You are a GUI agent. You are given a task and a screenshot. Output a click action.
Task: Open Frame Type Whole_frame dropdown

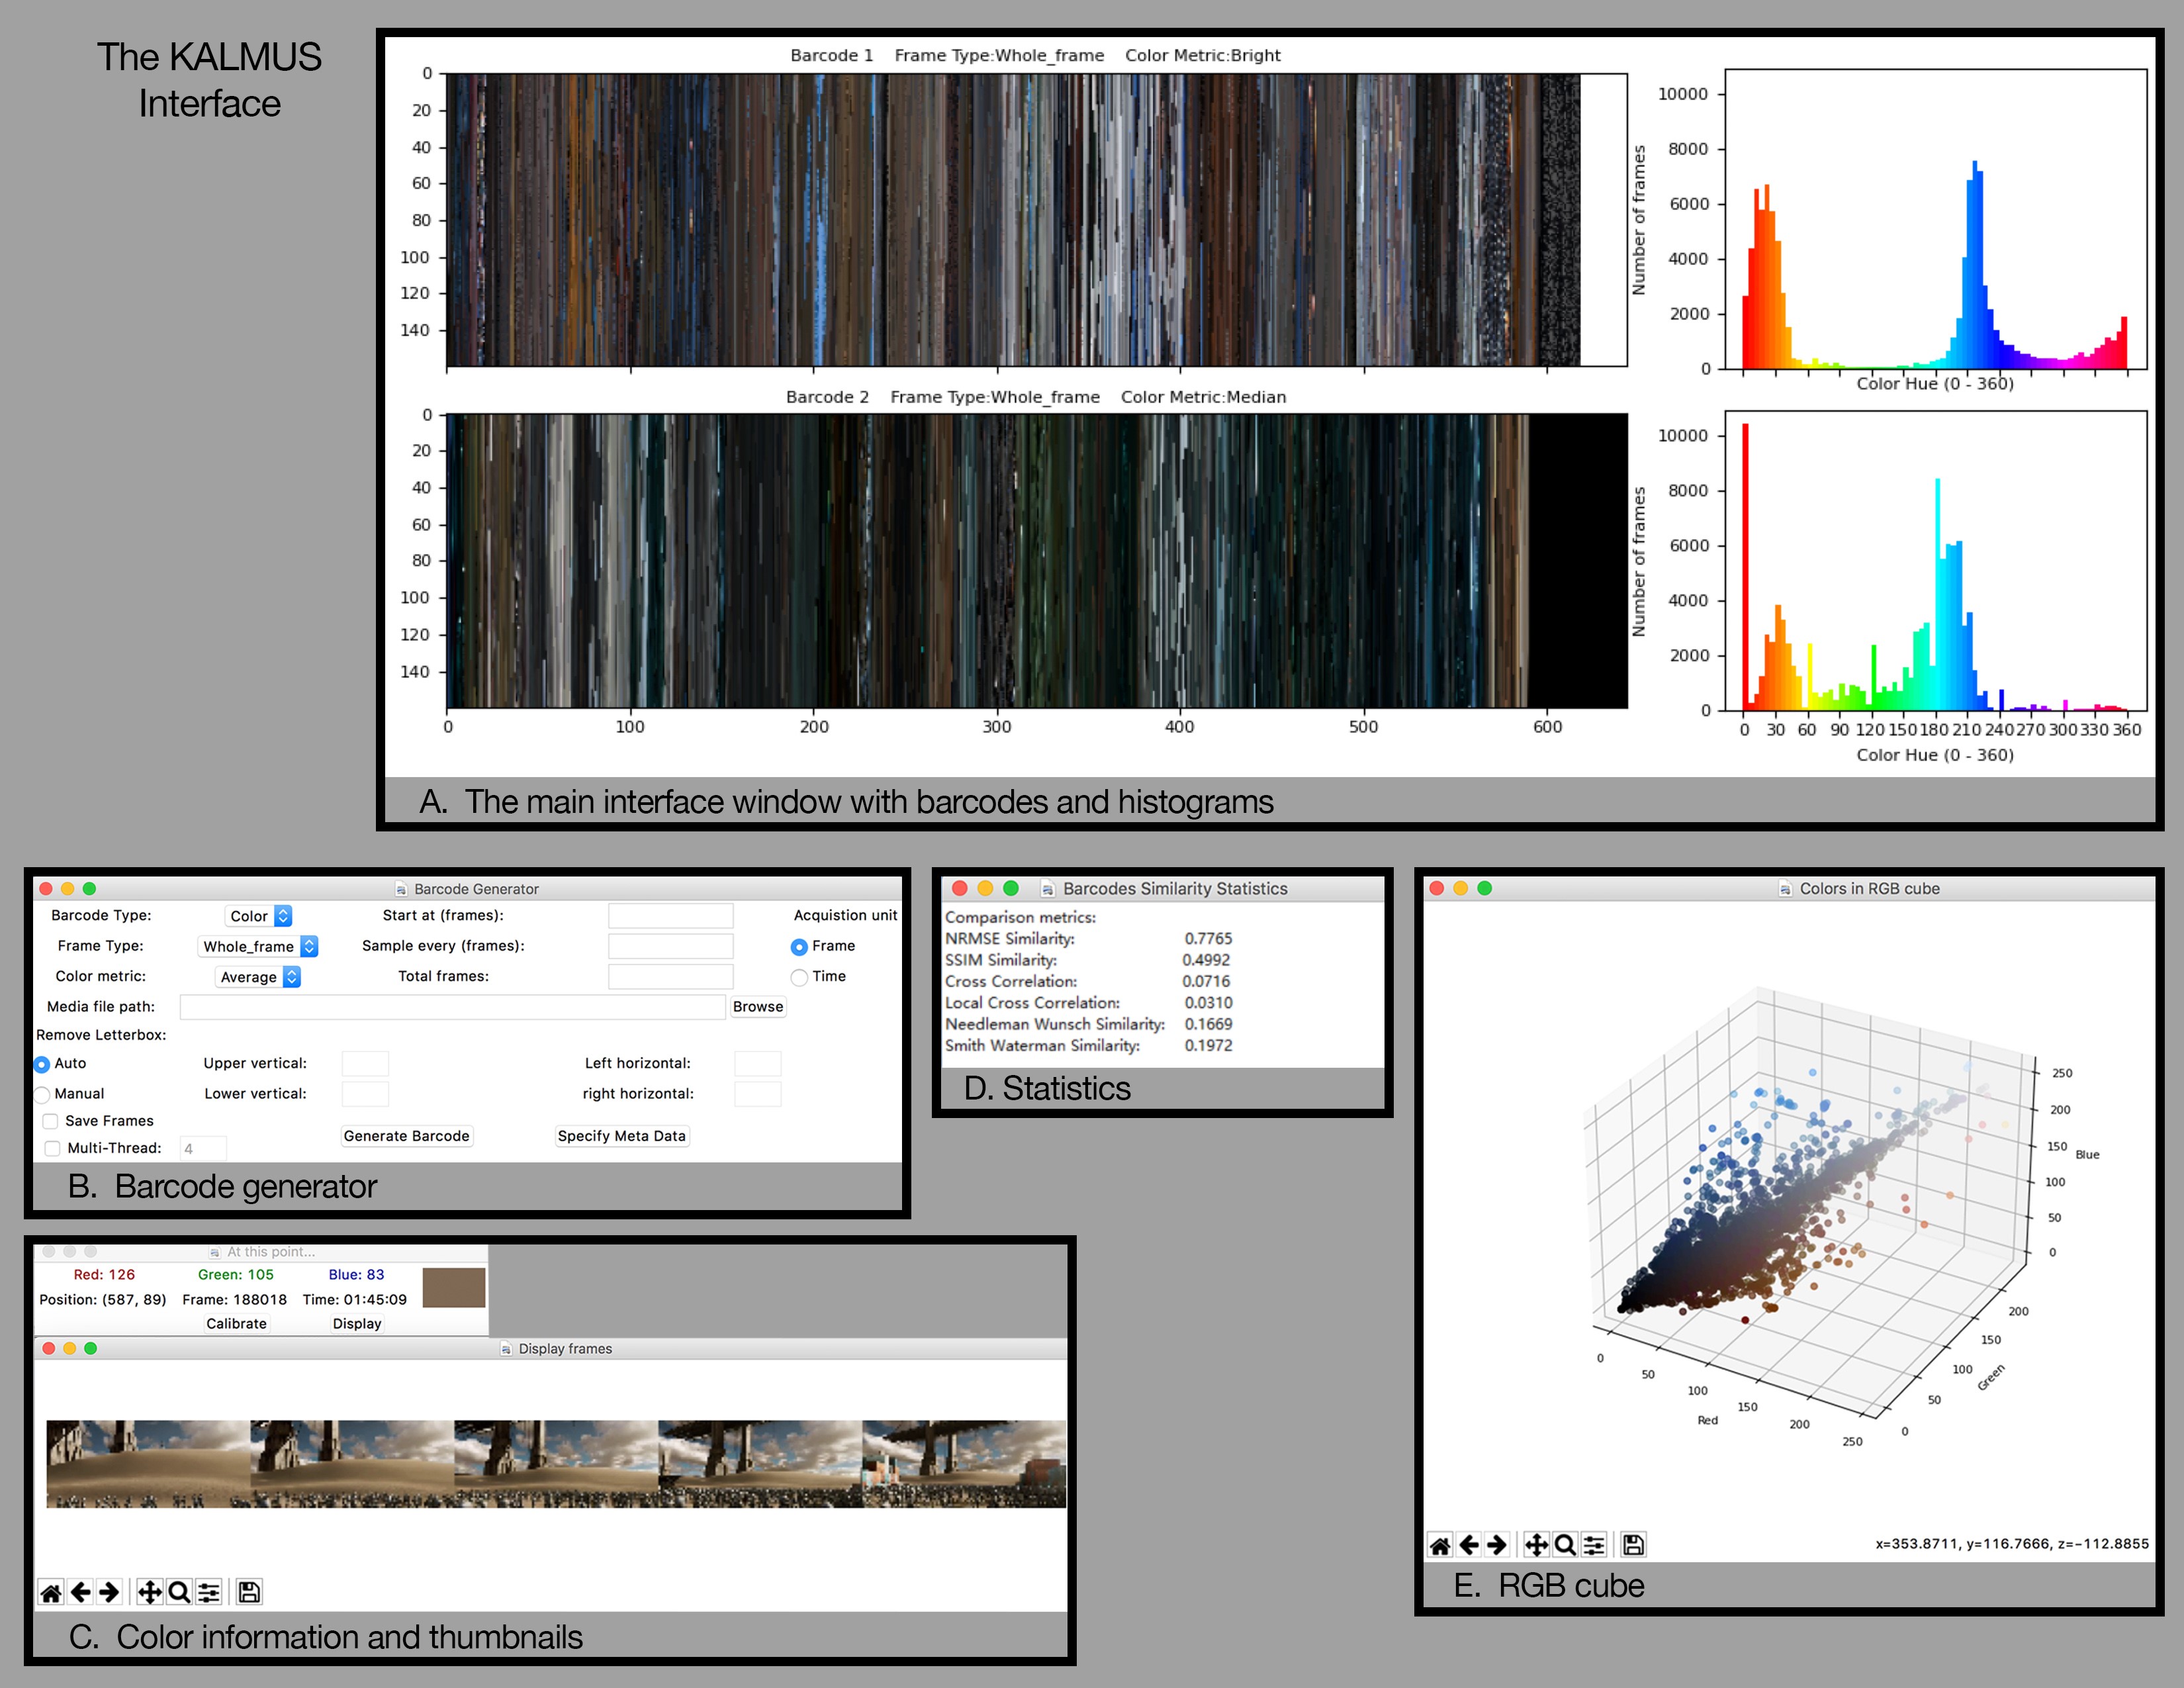pyautogui.click(x=259, y=946)
